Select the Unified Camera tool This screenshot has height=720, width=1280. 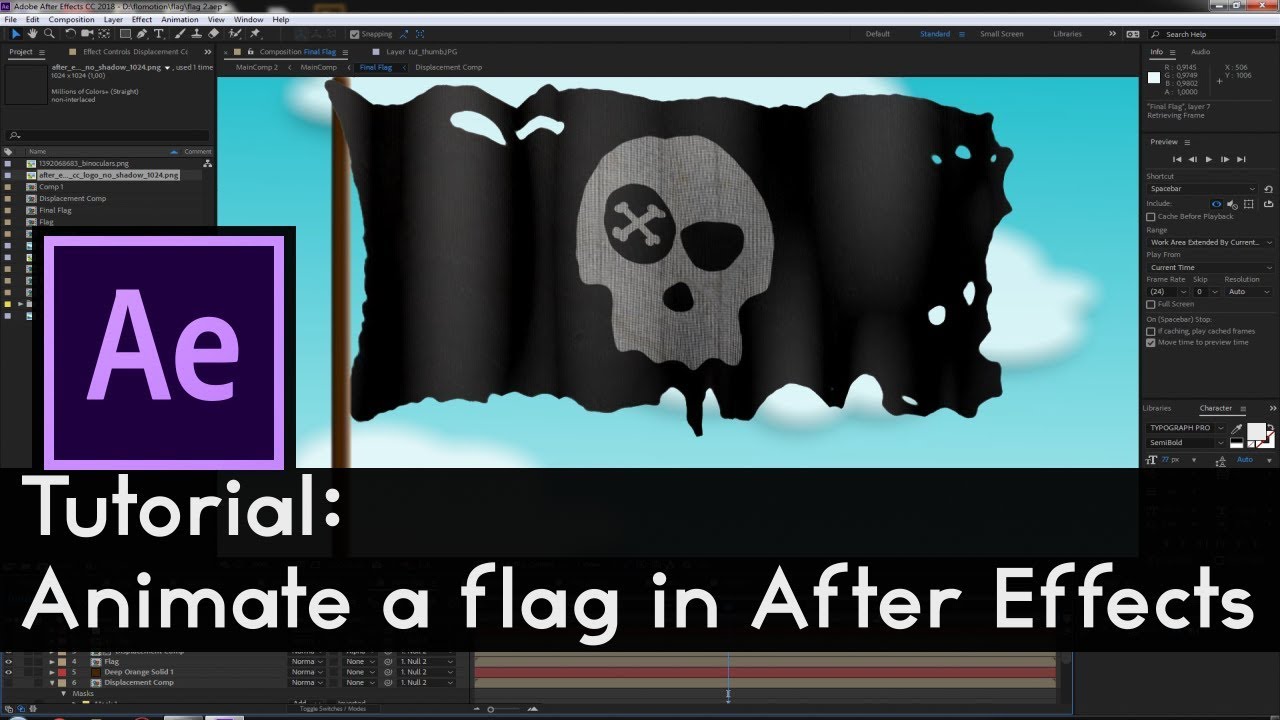coord(85,33)
